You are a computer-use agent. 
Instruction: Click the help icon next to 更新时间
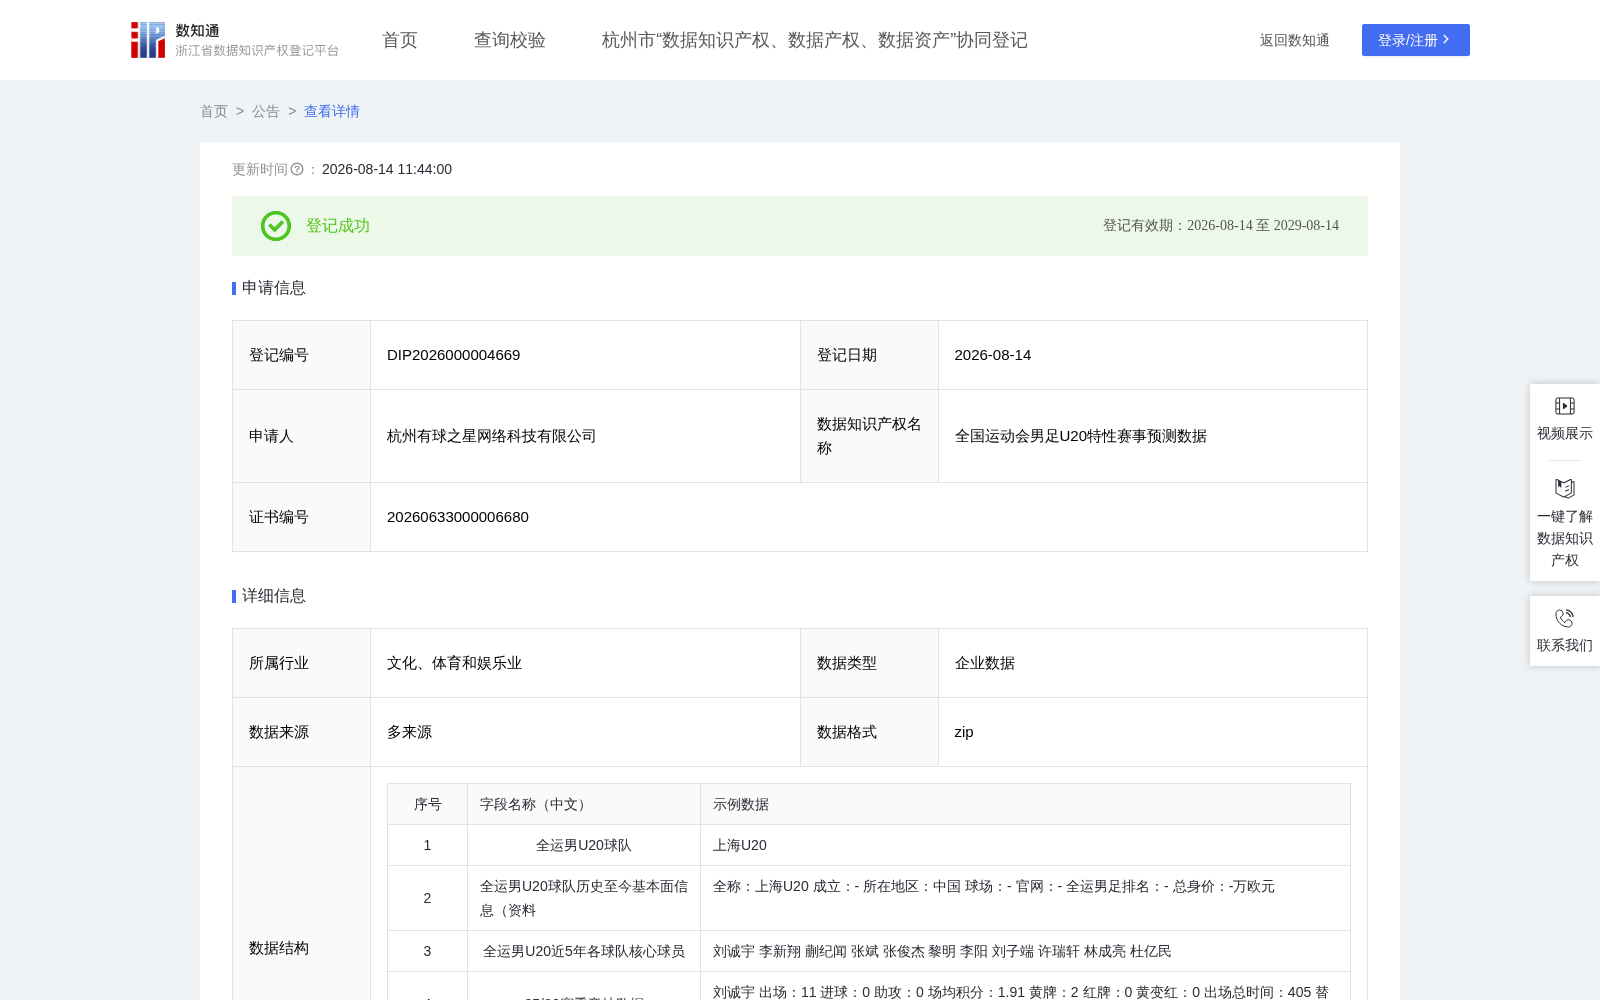pyautogui.click(x=297, y=169)
